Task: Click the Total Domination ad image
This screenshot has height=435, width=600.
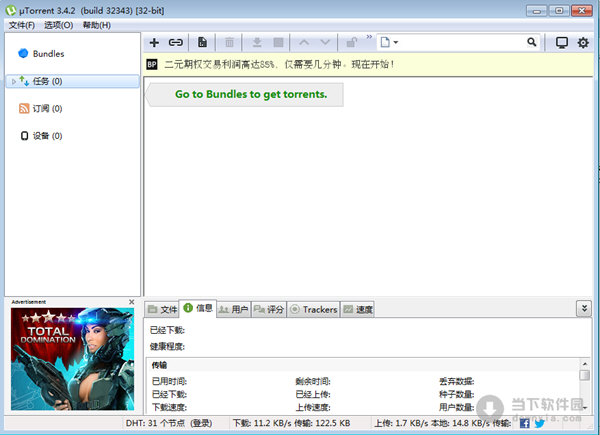Action: 72,359
